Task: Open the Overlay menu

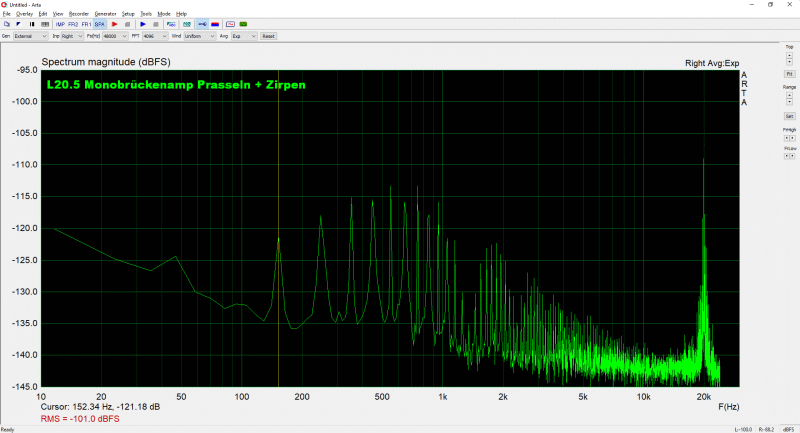Action: coord(22,13)
